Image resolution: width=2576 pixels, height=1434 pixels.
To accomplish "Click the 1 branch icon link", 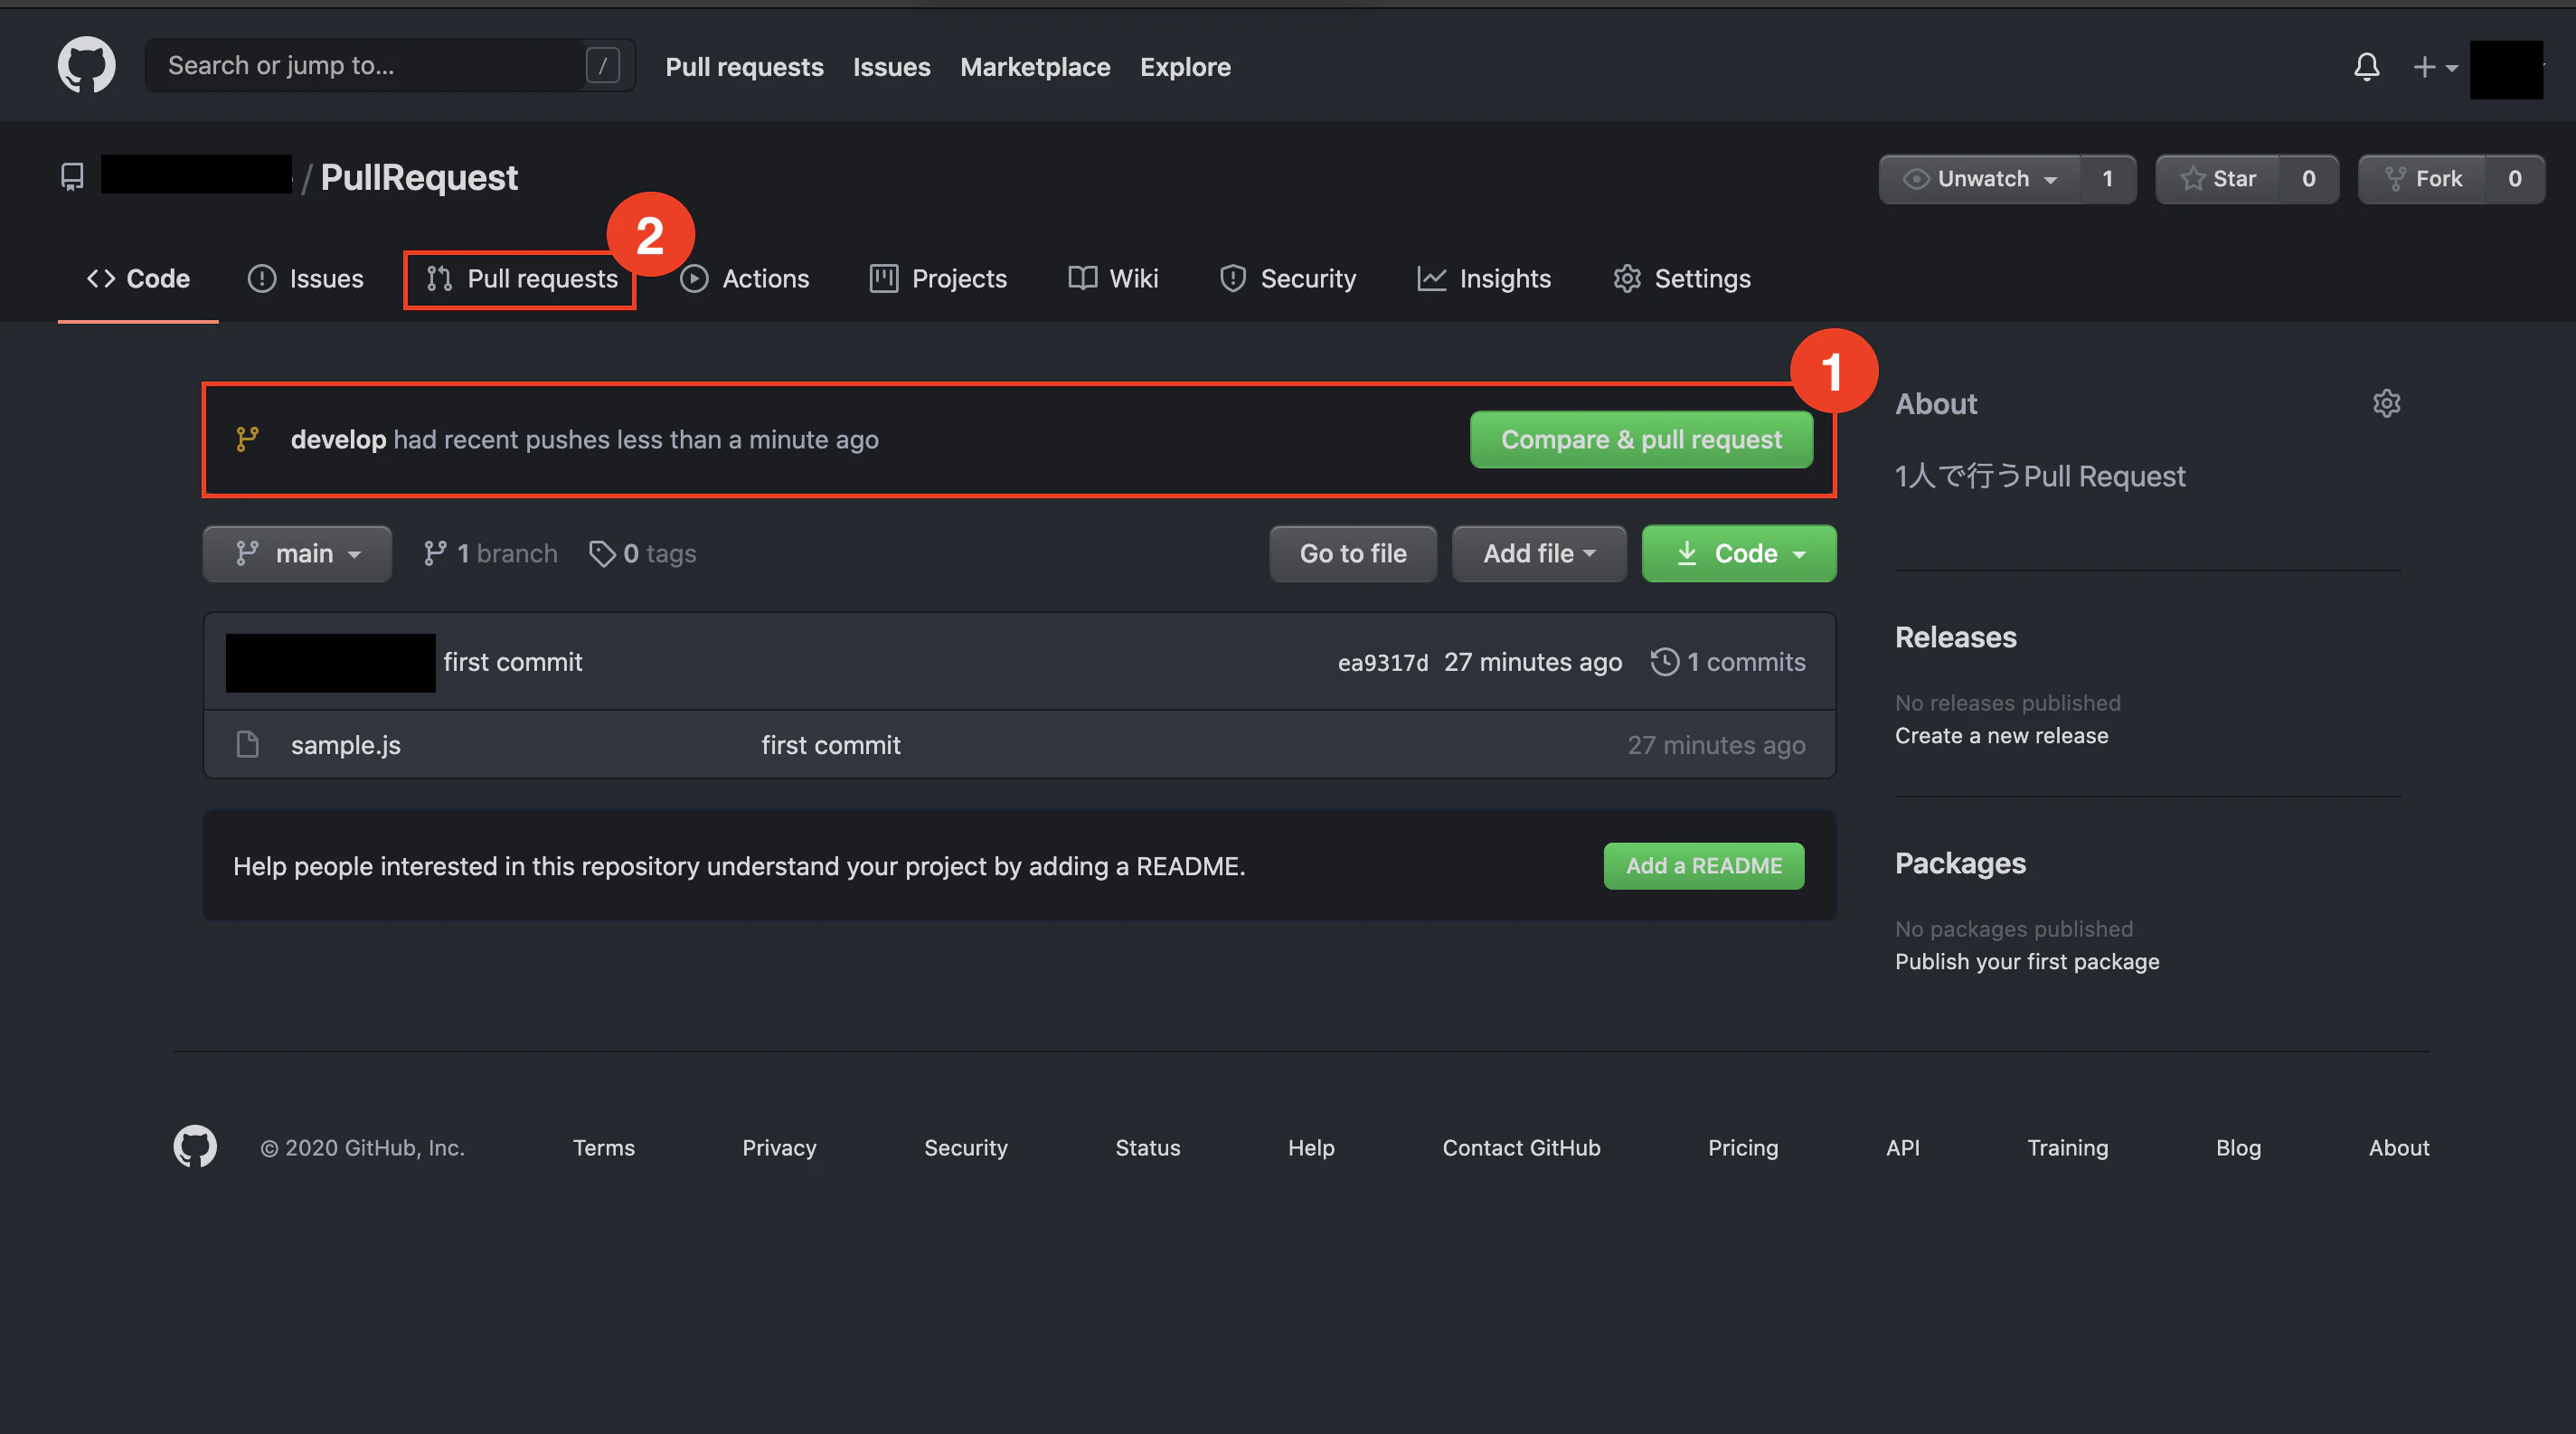I will (x=435, y=554).
